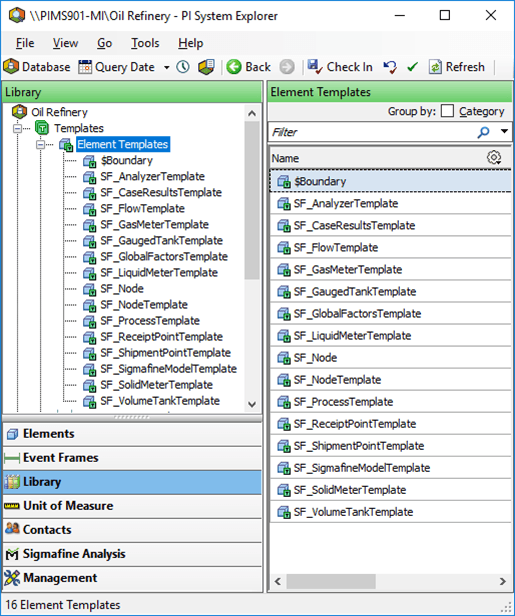The height and width of the screenshot is (616, 515).
Task: Click SF_GasMeterTemplate icon in the list
Action: pyautogui.click(x=284, y=270)
